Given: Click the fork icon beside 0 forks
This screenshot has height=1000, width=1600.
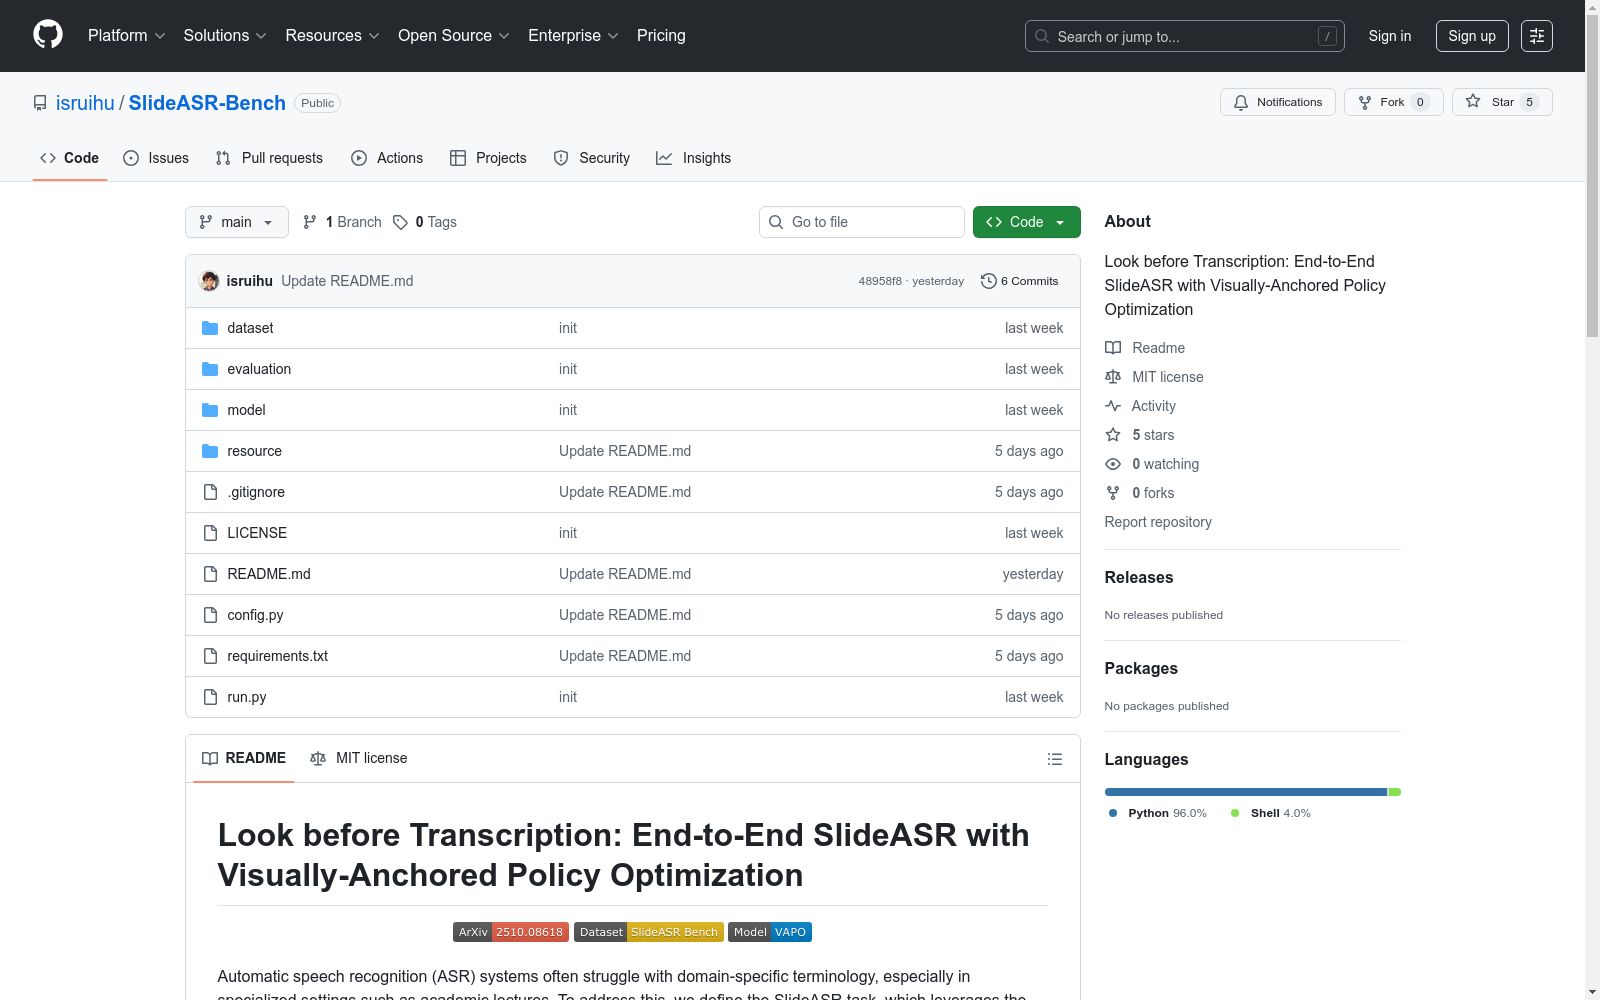Looking at the screenshot, I should [1113, 493].
